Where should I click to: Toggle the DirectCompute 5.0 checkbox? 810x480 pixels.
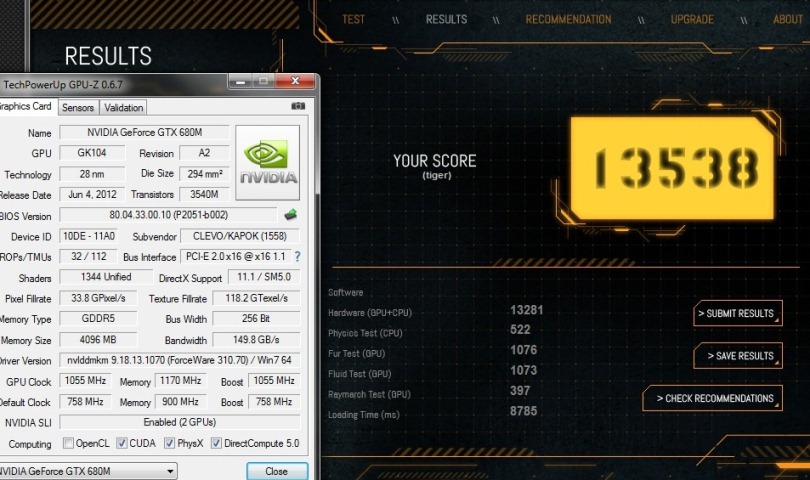point(216,443)
